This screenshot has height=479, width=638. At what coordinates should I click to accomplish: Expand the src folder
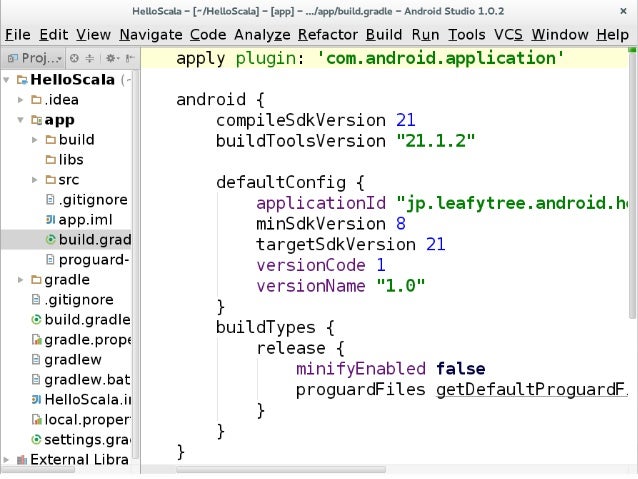click(35, 180)
